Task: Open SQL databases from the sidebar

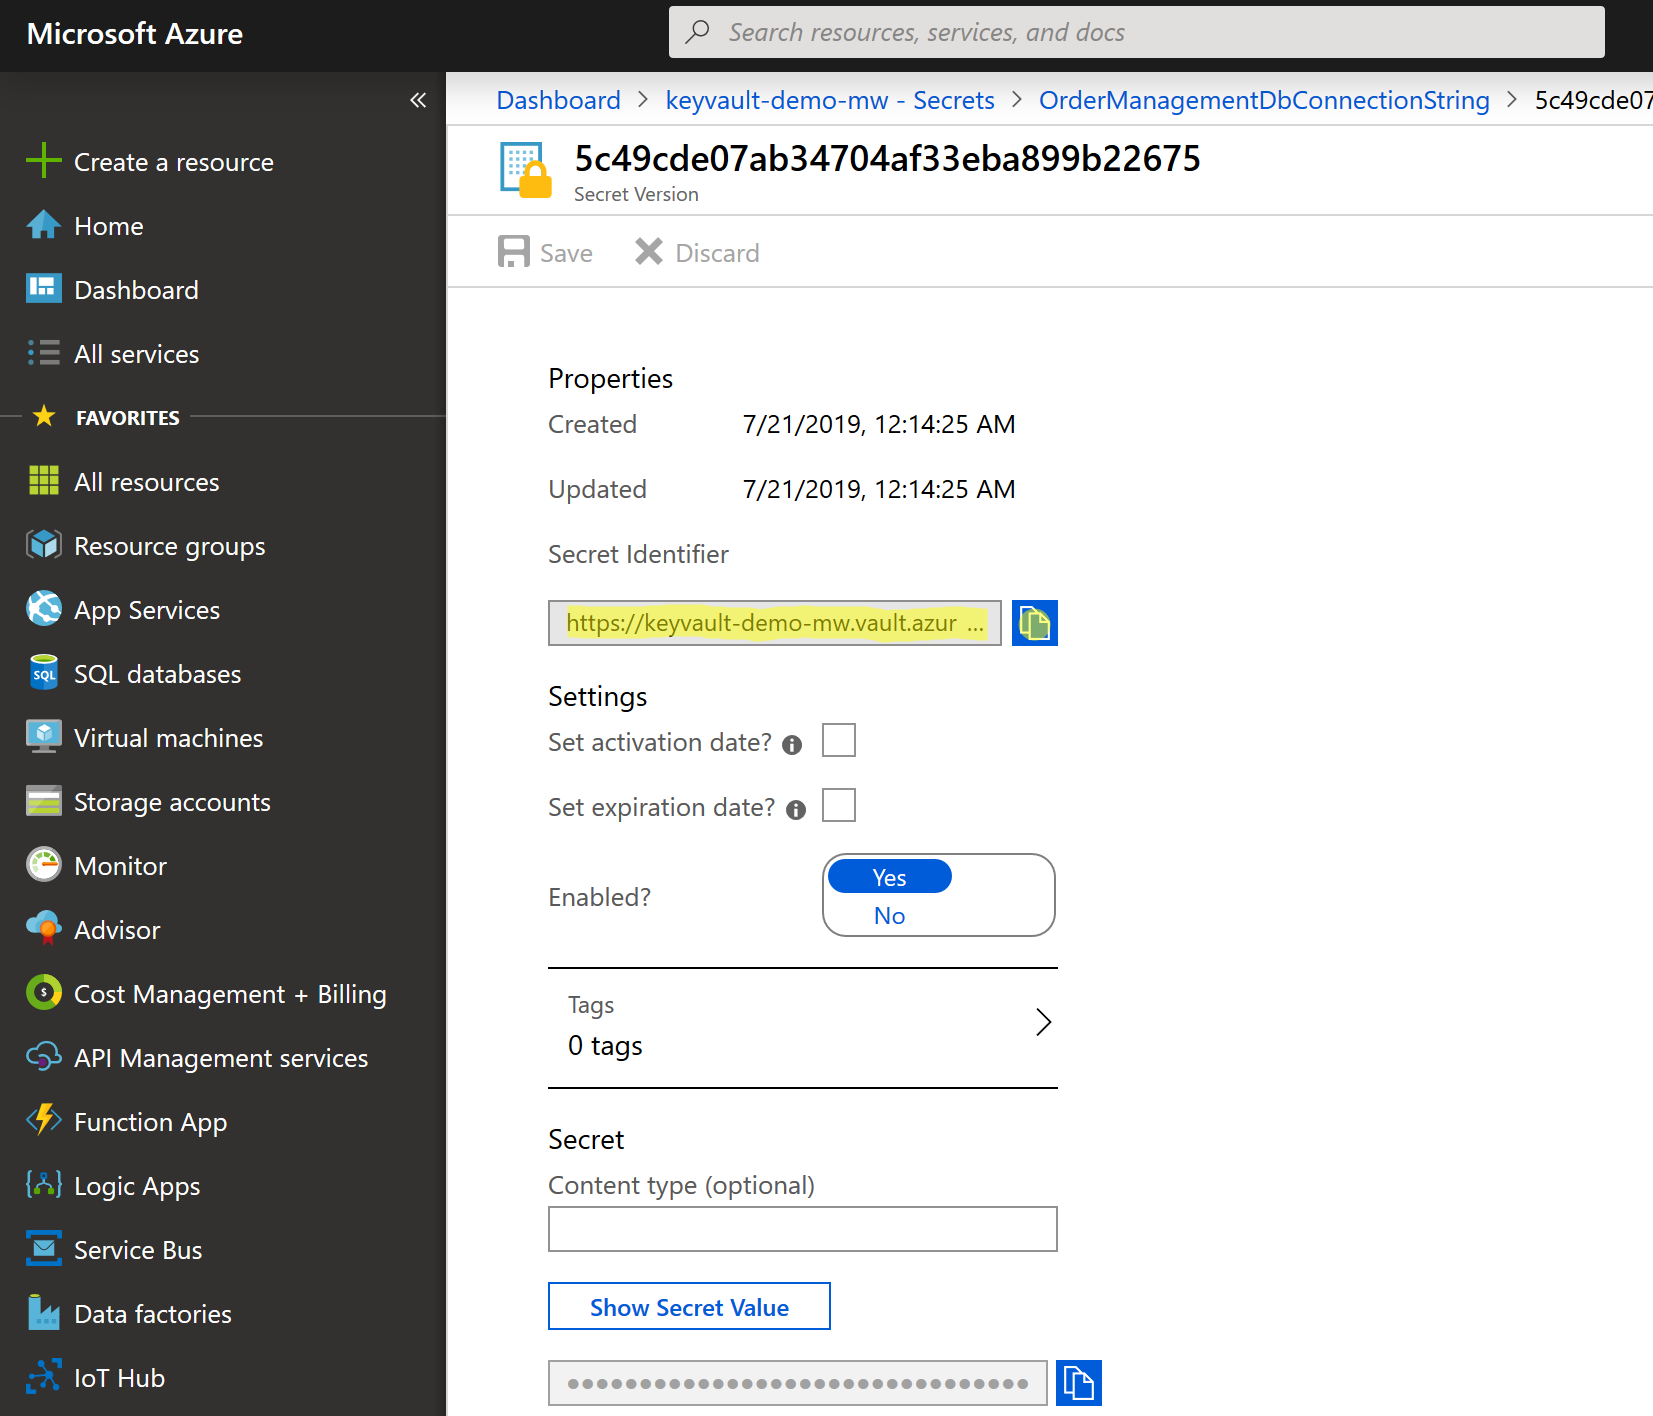Action: (x=156, y=673)
